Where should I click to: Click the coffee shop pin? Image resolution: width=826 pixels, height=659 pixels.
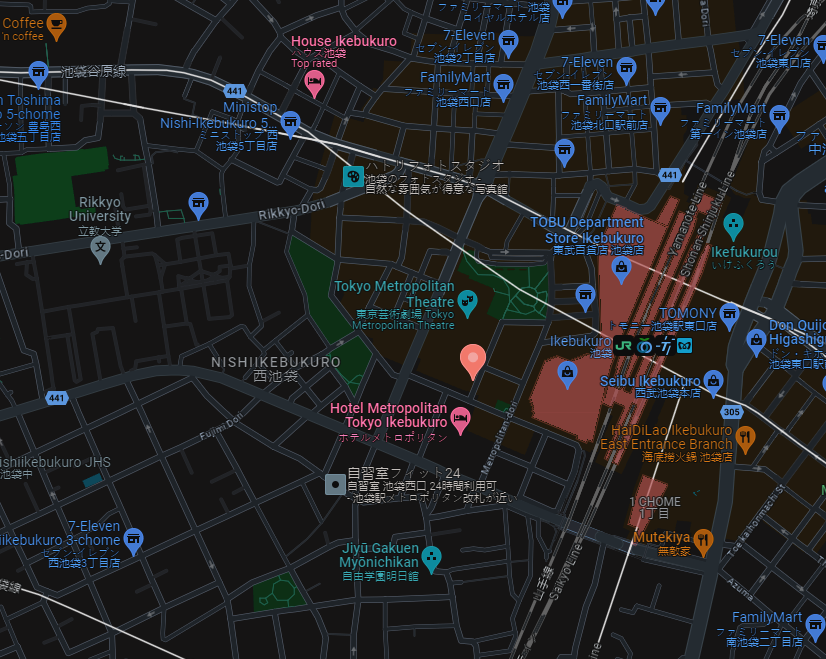pyautogui.click(x=56, y=26)
